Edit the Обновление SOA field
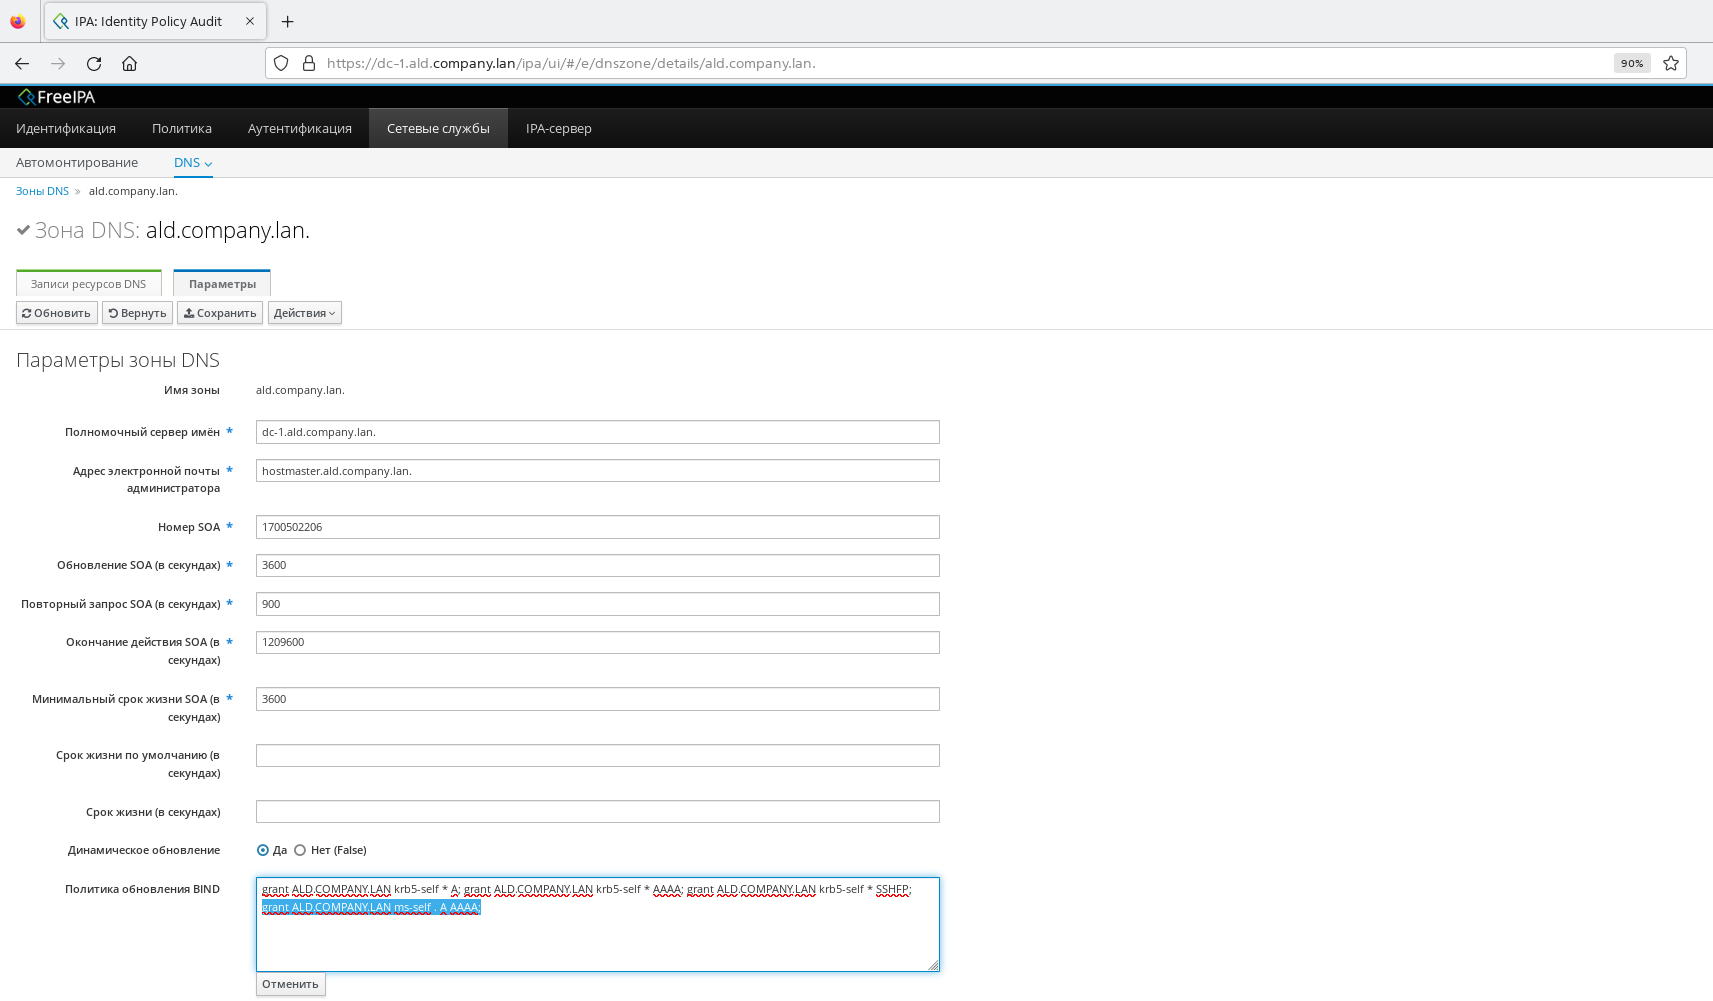The height and width of the screenshot is (1001, 1713). [x=598, y=565]
